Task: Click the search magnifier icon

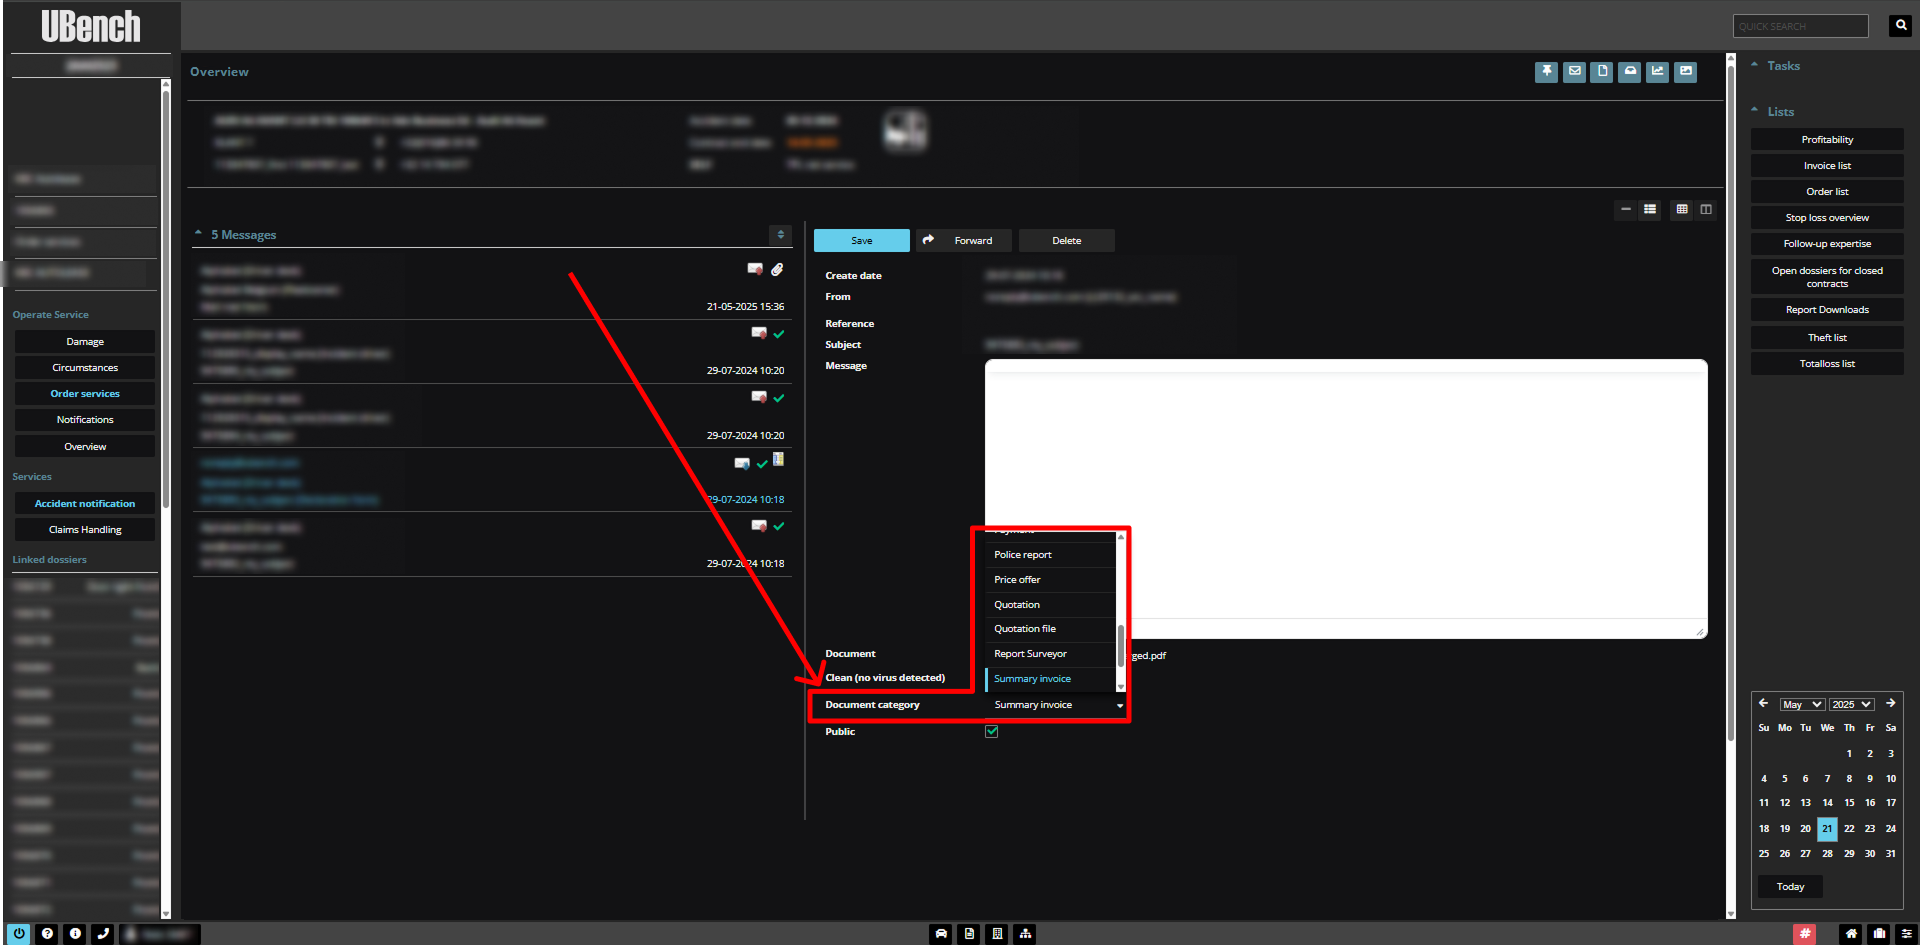Action: coord(1901,26)
